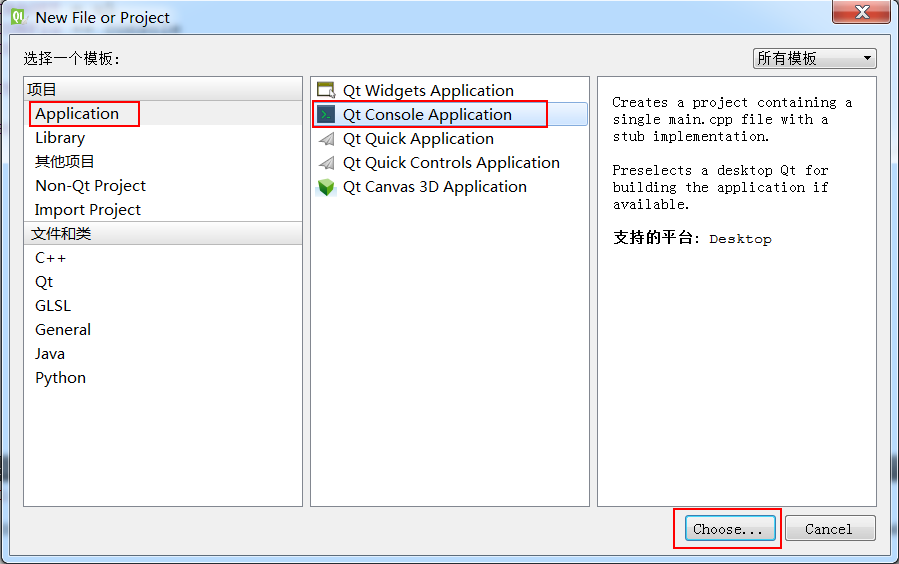Select the General files category
Image resolution: width=899 pixels, height=564 pixels.
click(163, 330)
